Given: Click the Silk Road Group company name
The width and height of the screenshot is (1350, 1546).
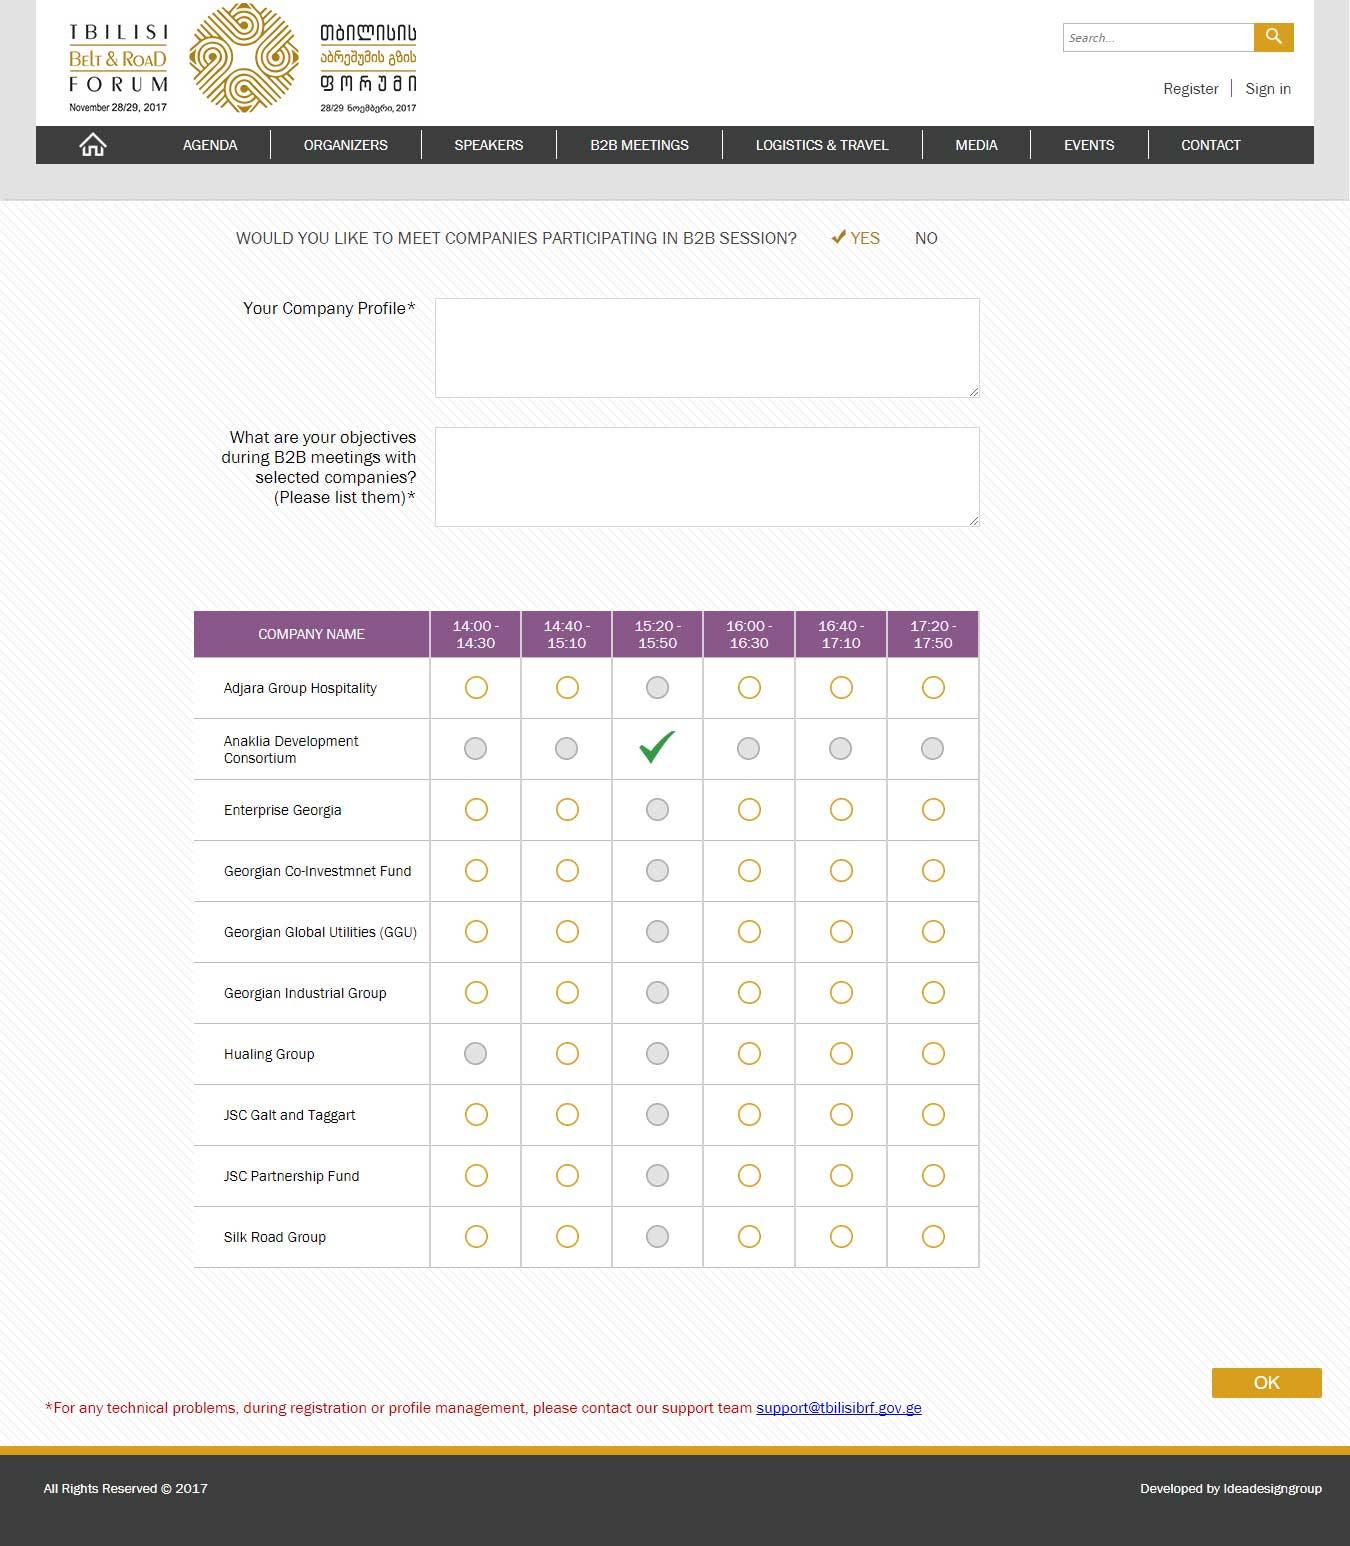Looking at the screenshot, I should (x=275, y=1237).
